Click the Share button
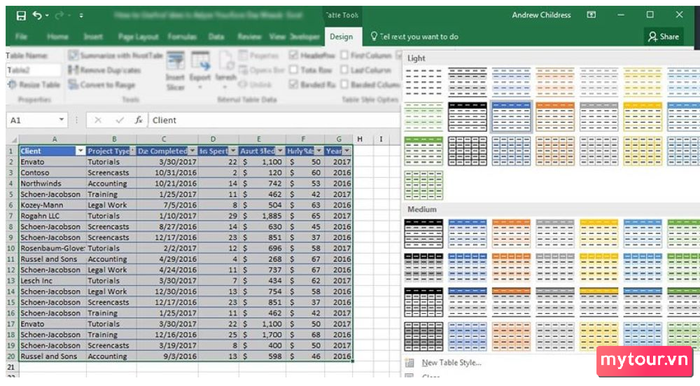Screen dimensions: 700x386 pyautogui.click(x=664, y=37)
